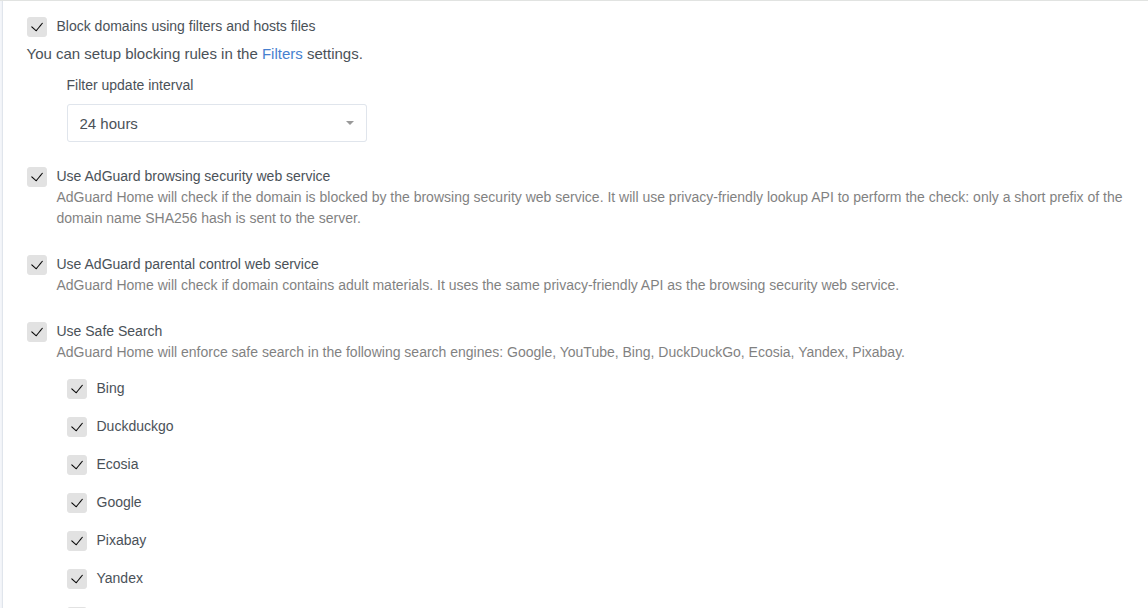1148x608 pixels.
Task: Toggle the AdGuard parental control checkbox
Action: pos(37,265)
